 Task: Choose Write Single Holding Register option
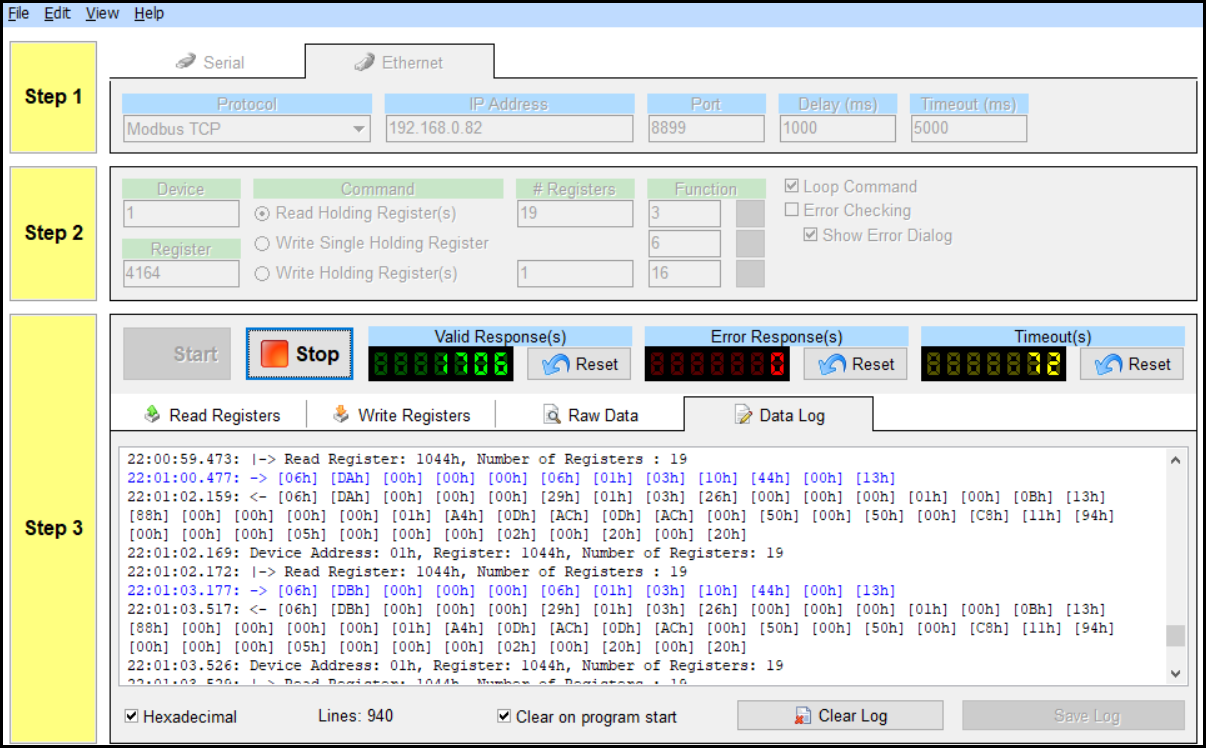click(x=263, y=243)
